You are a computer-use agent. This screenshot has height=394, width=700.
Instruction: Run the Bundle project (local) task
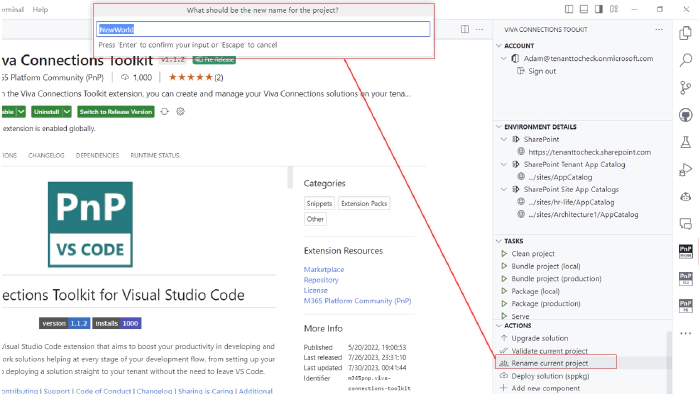[x=546, y=266]
